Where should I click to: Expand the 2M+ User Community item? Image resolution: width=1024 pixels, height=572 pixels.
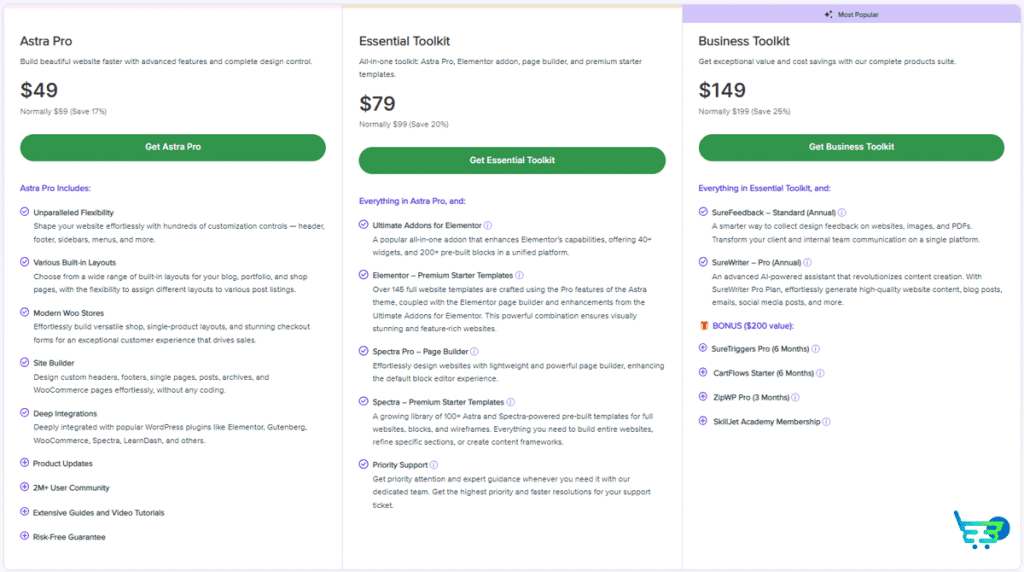point(24,487)
